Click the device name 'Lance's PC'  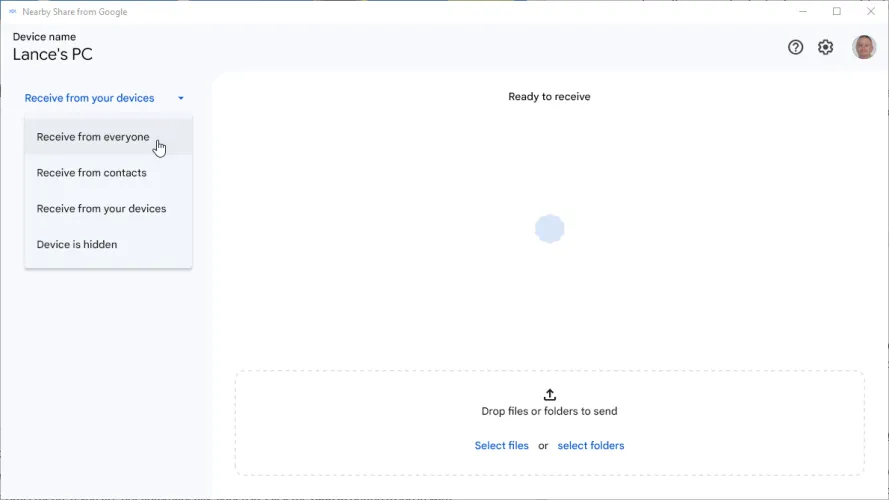(52, 55)
